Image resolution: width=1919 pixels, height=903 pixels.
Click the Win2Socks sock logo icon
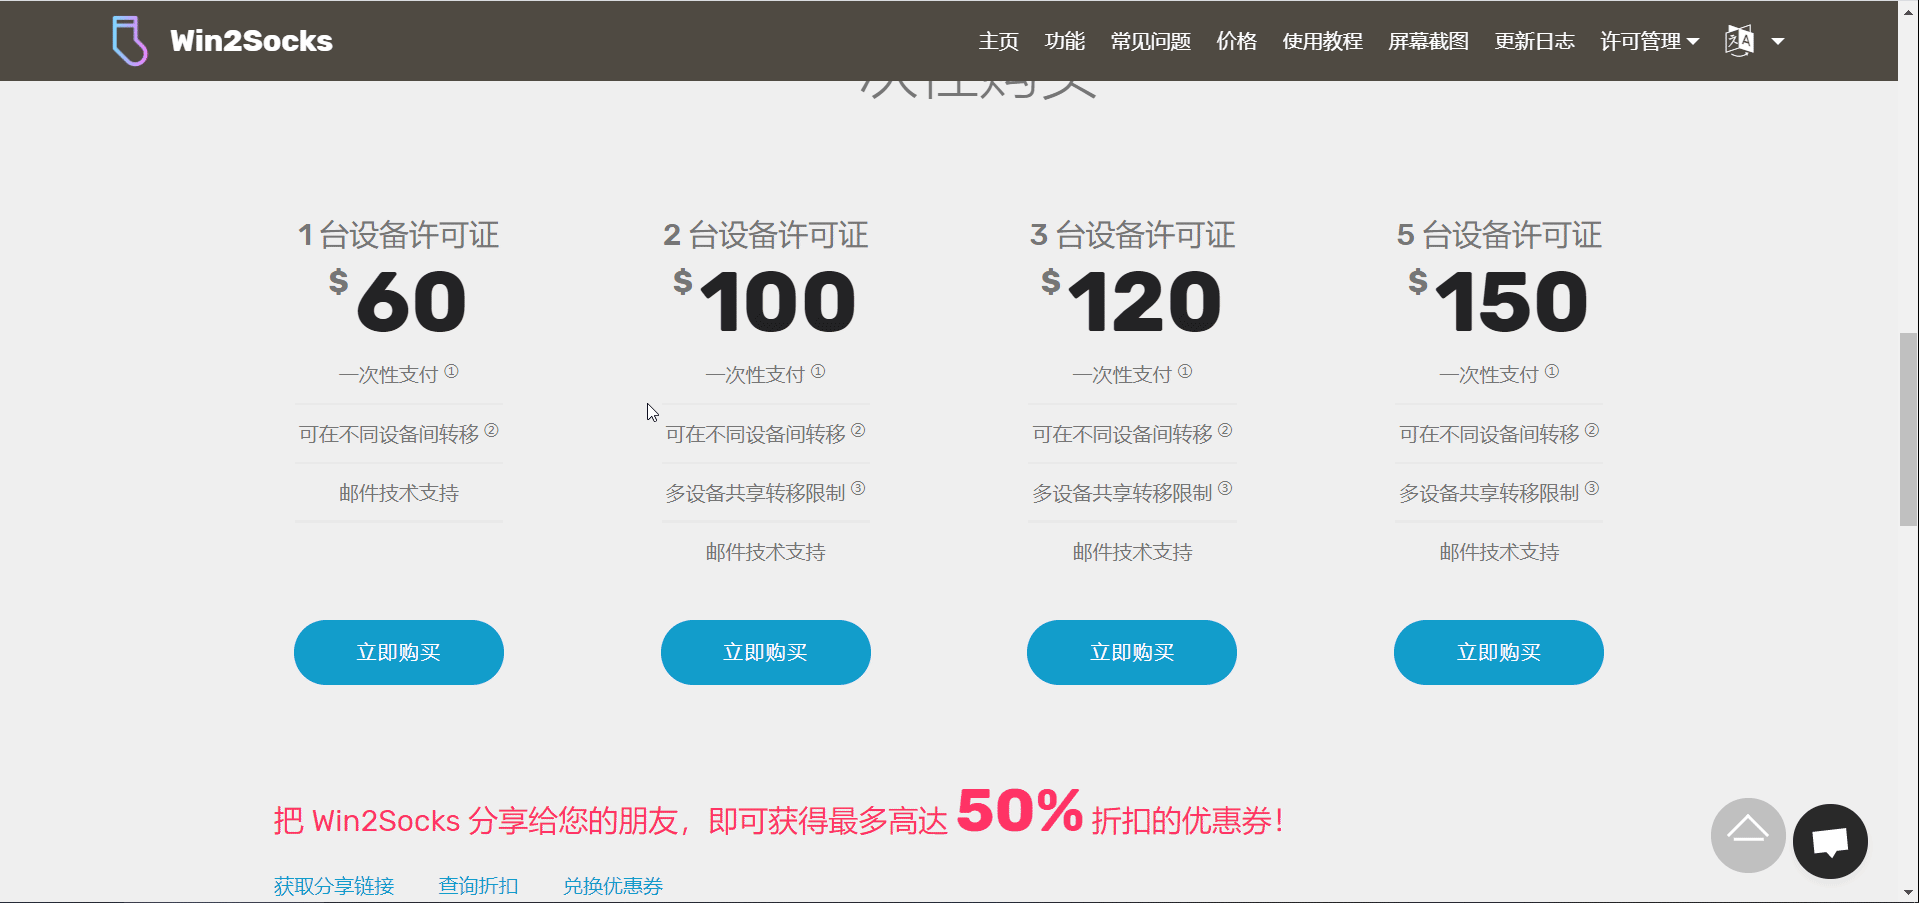tap(129, 41)
